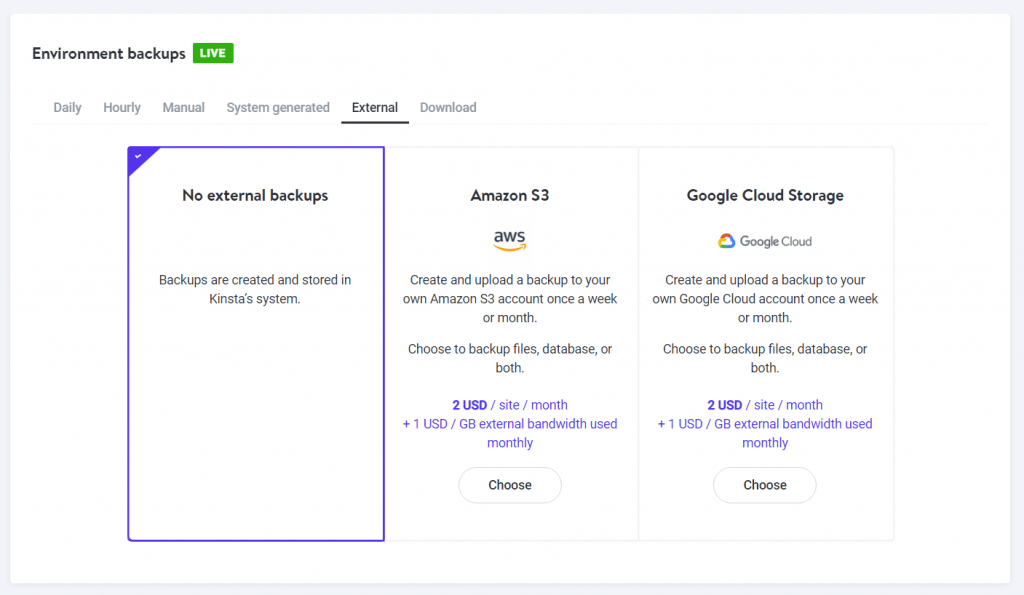Switch to the Download tab
1024x595 pixels.
pyautogui.click(x=448, y=108)
